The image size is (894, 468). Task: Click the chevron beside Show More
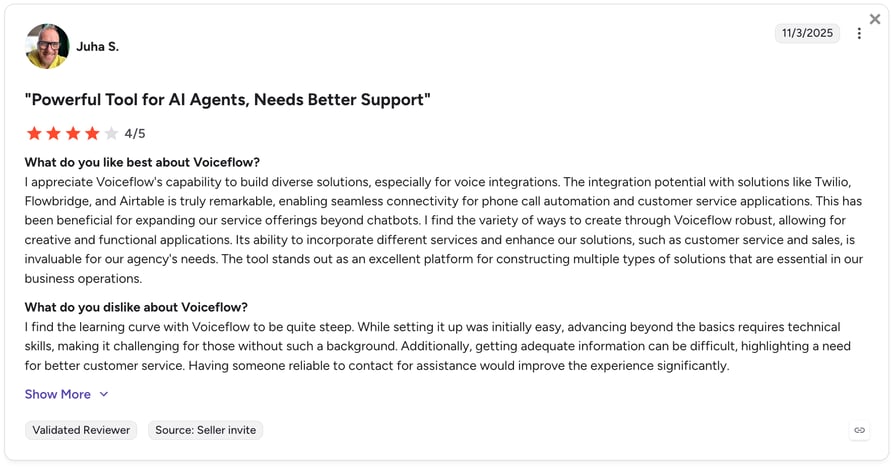(x=104, y=394)
